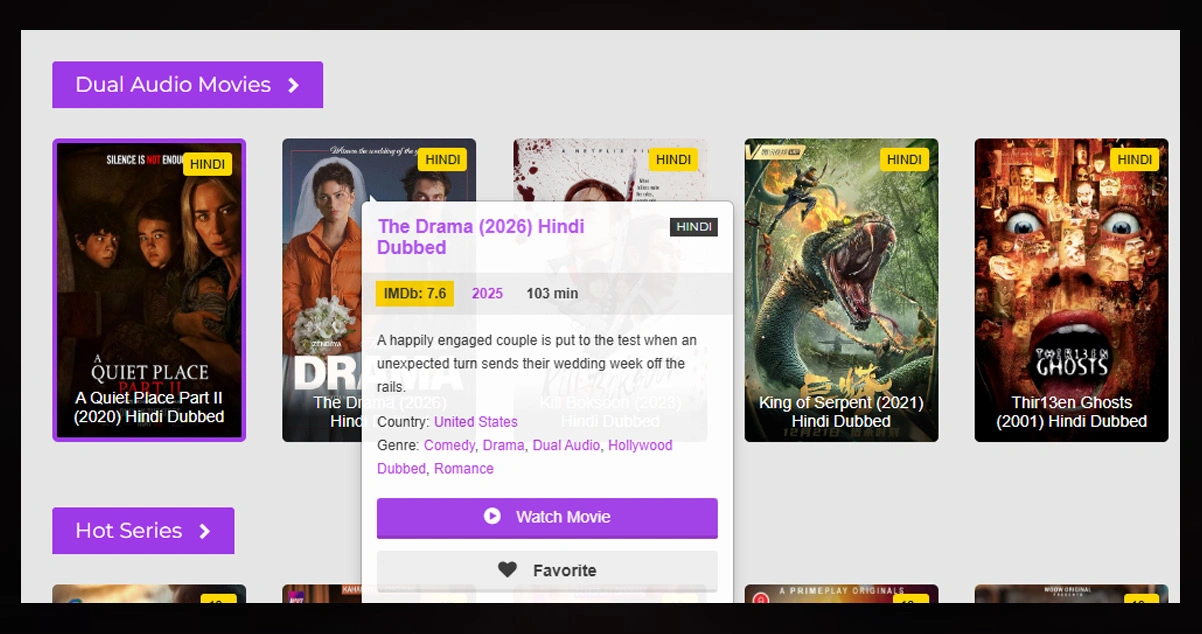This screenshot has height=634, width=1202.
Task: Click chevron arrow next to Dual Audio Movies
Action: [x=293, y=85]
